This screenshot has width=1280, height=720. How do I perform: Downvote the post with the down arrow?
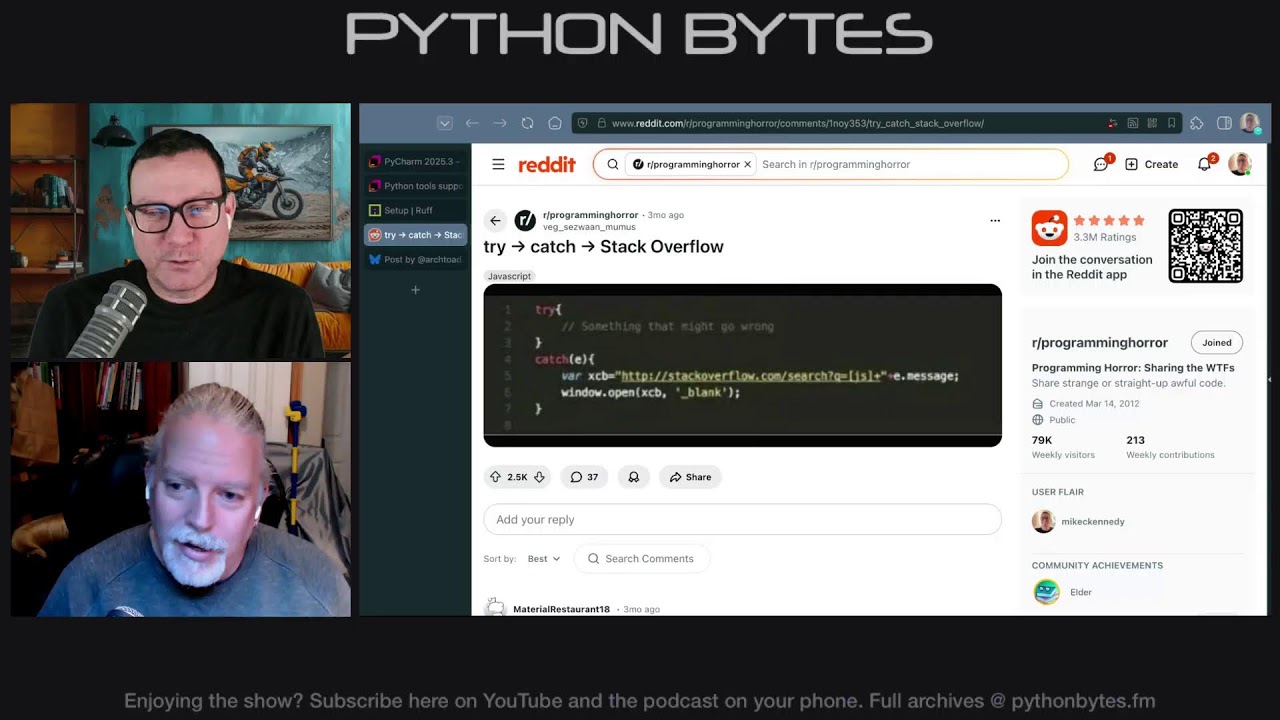coord(539,477)
